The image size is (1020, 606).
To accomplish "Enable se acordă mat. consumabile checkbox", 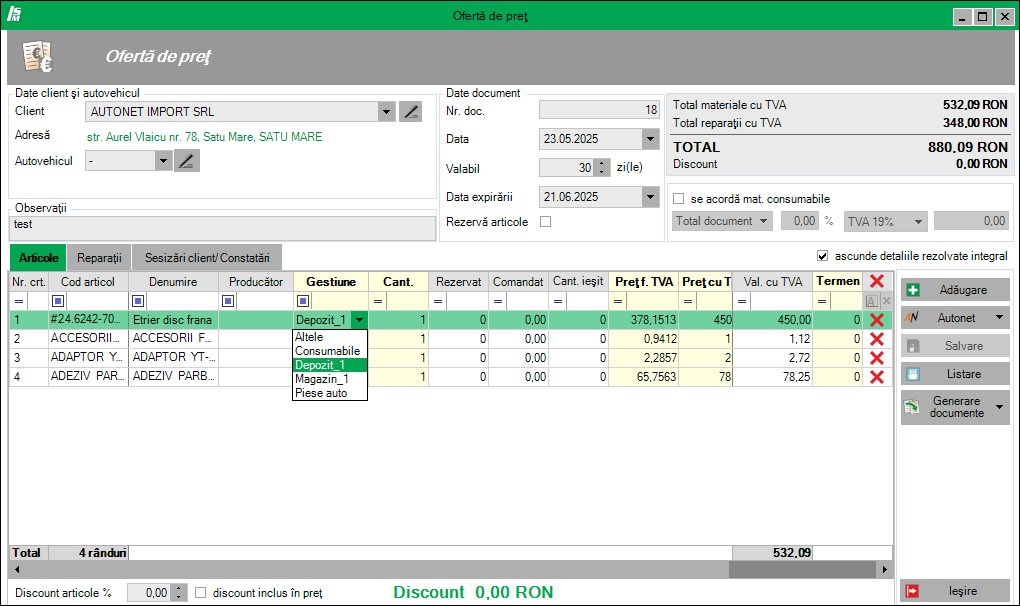I will [678, 199].
